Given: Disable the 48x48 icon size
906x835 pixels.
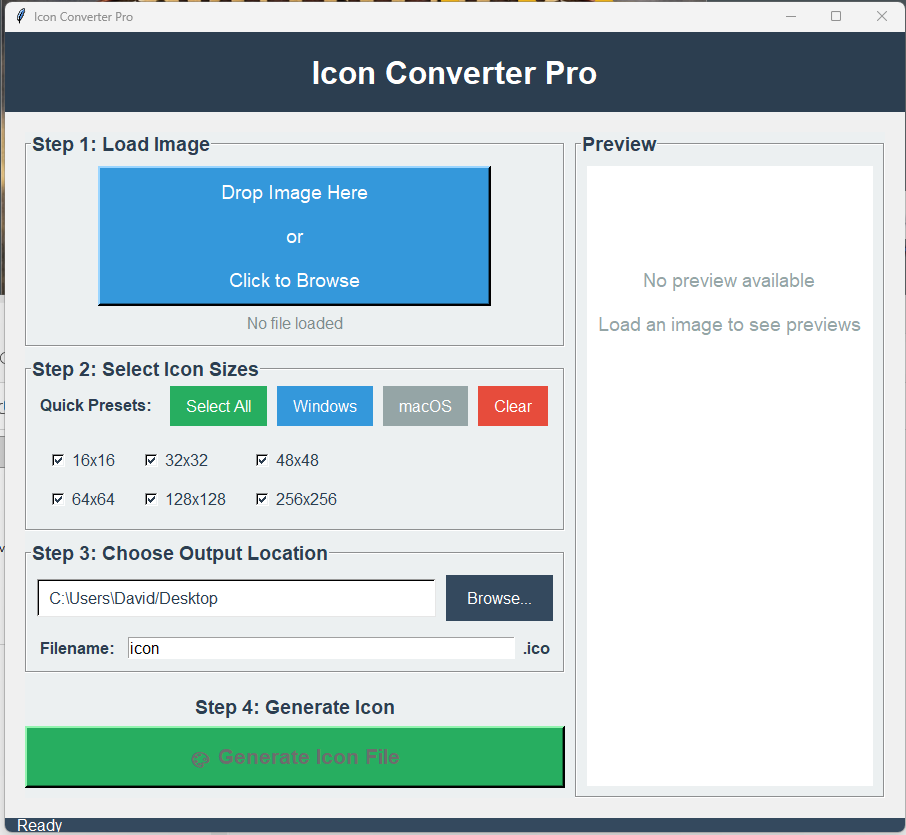Looking at the screenshot, I should 261,460.
